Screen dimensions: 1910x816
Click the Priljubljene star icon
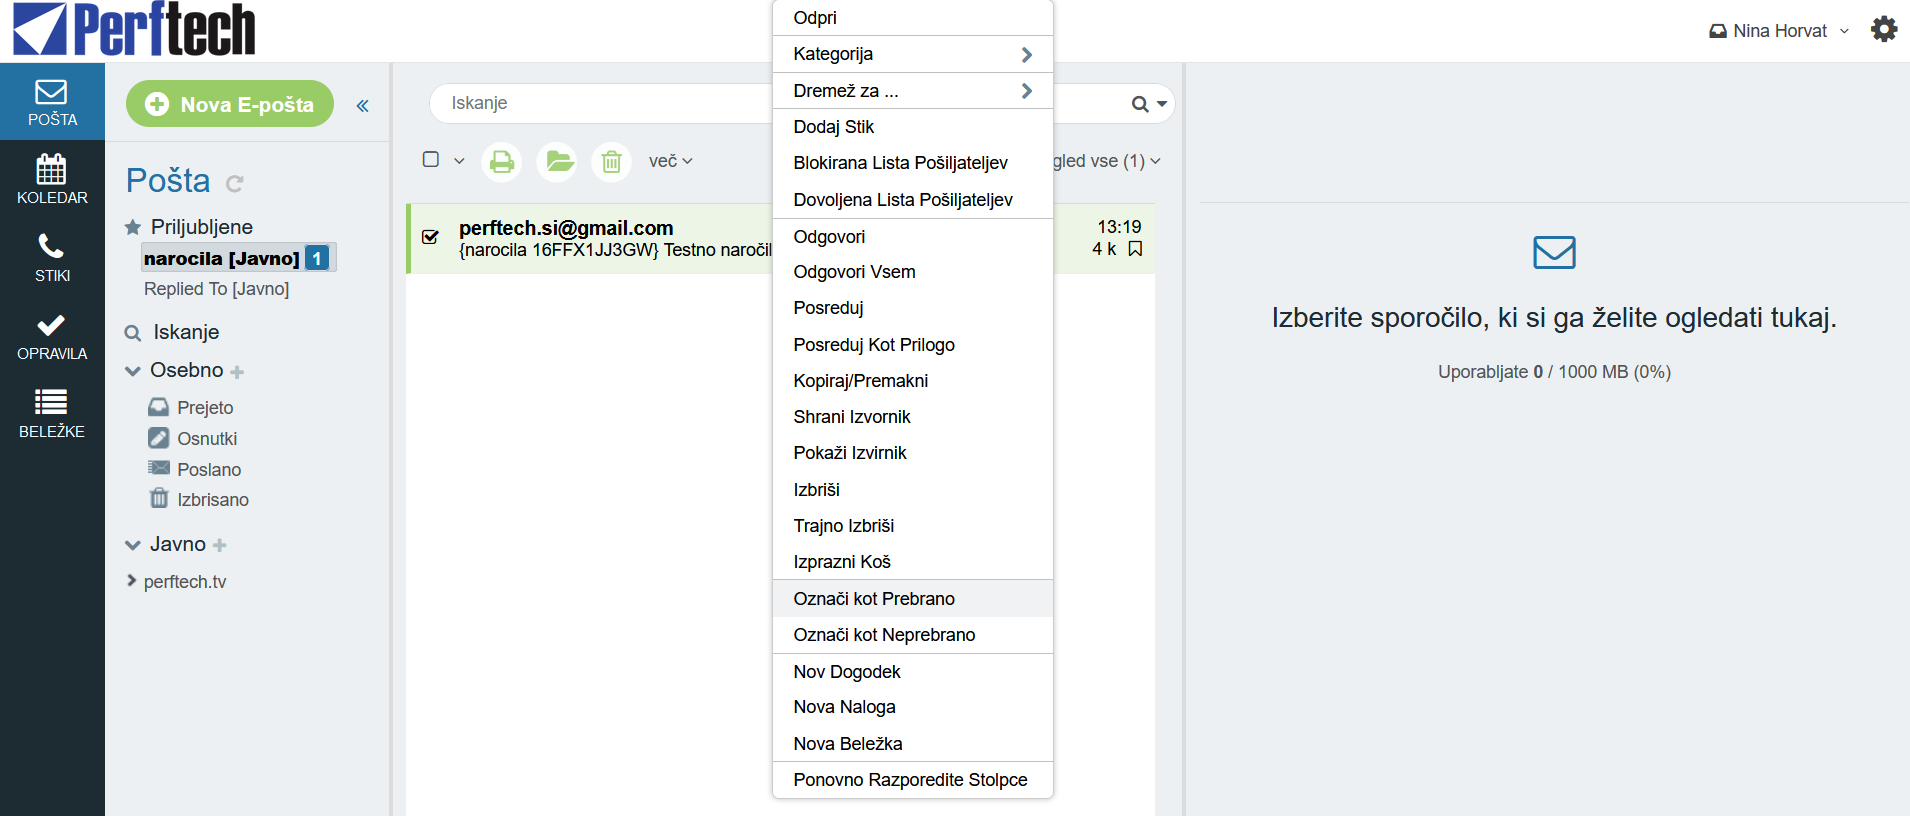132,227
